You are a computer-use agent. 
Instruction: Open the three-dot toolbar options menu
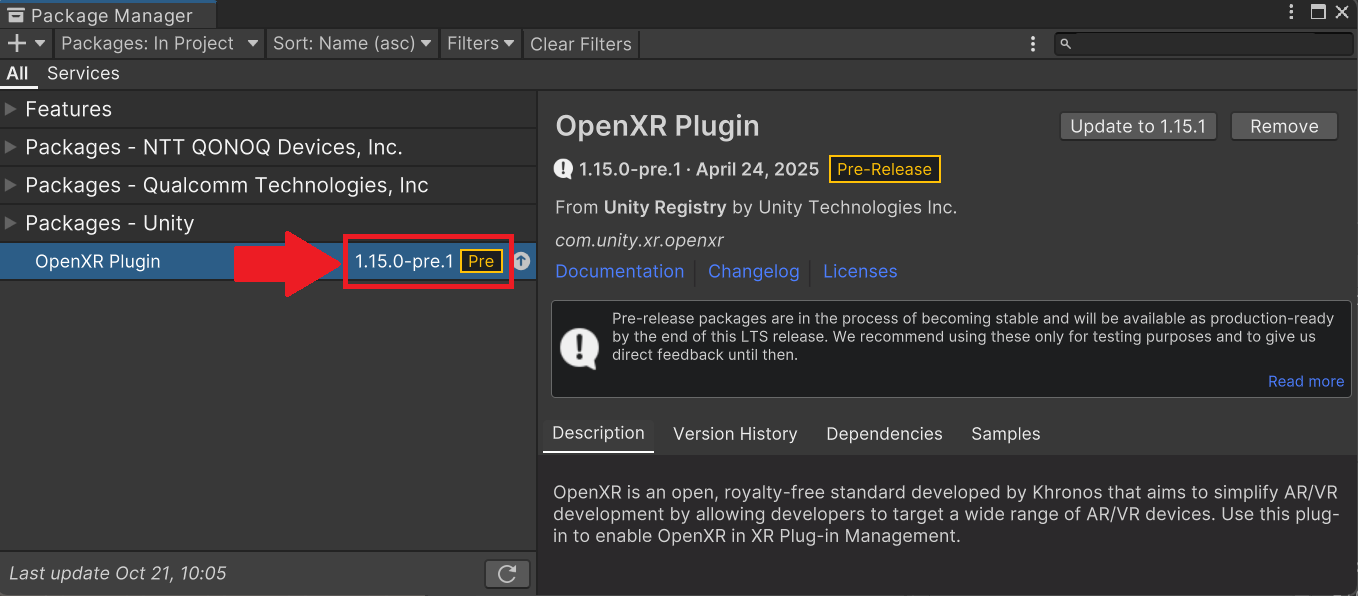(1033, 44)
